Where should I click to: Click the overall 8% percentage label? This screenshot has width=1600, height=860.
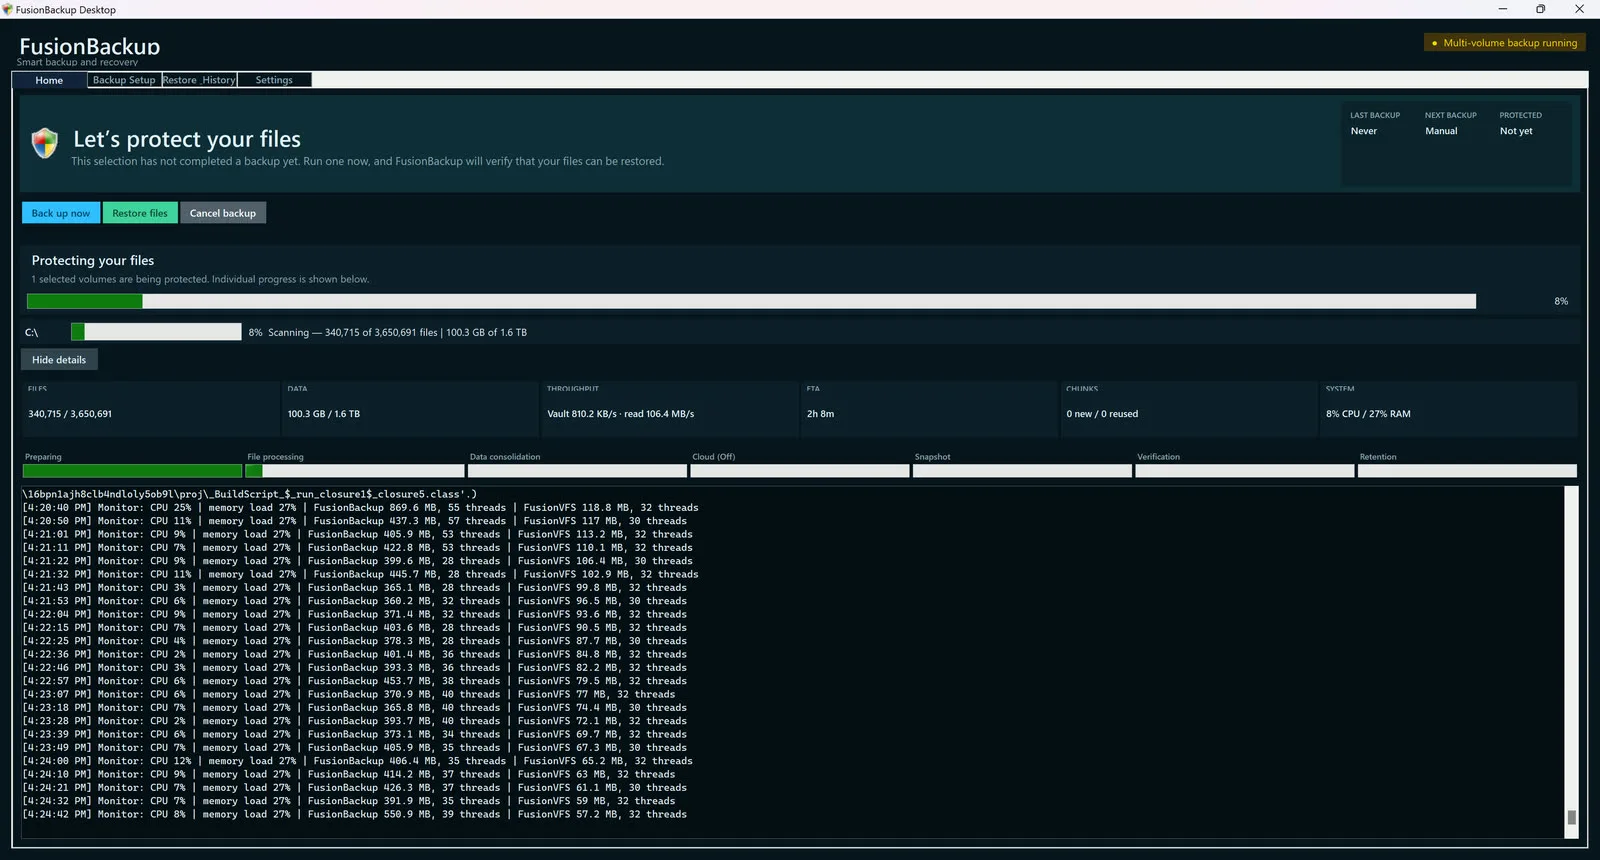[1561, 301]
